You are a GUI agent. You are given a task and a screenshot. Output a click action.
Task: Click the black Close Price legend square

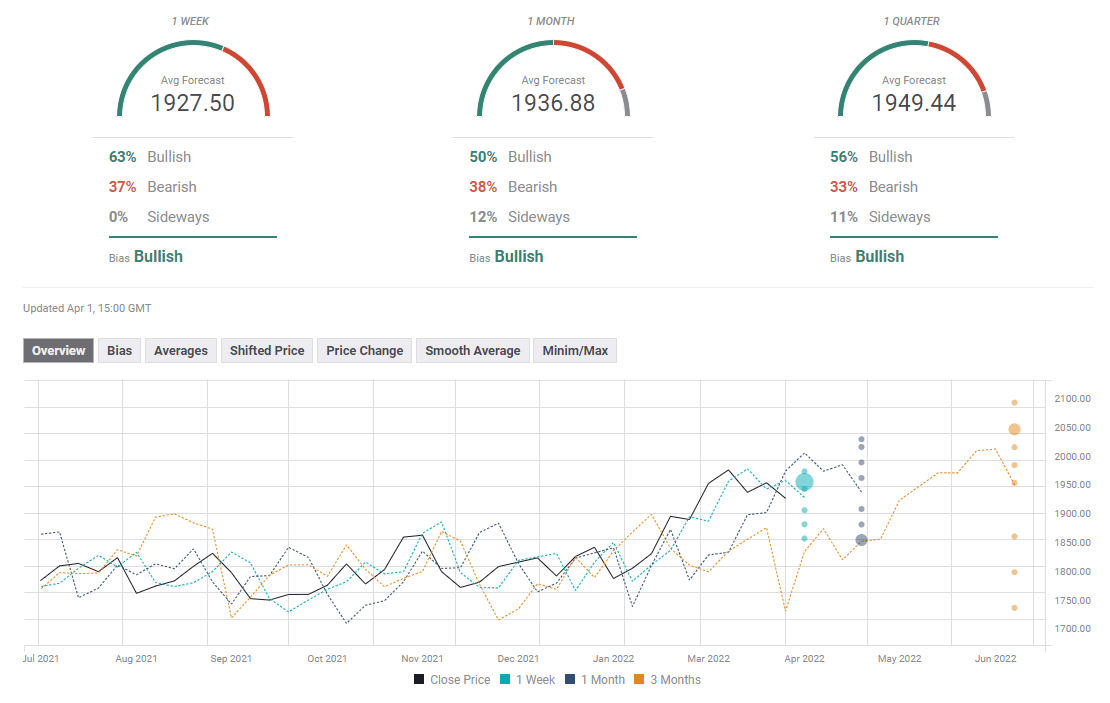point(420,680)
